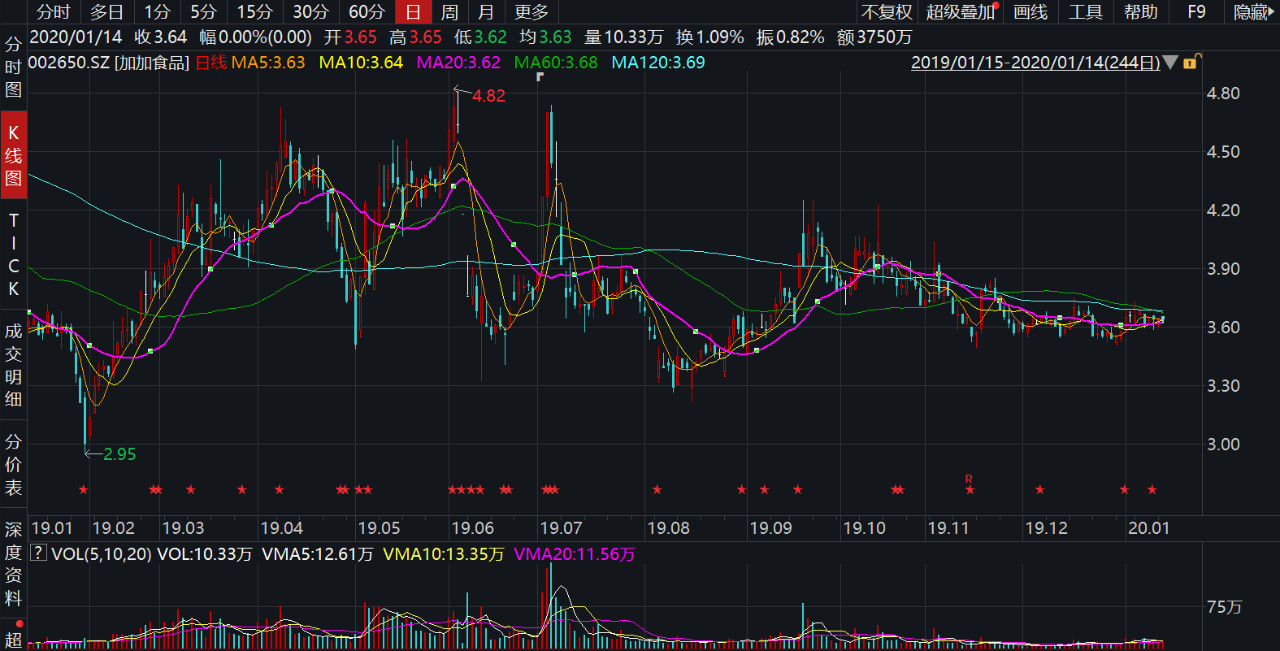Click the red star event marker above 19.08
This screenshot has width=1280, height=651.
pyautogui.click(x=657, y=489)
